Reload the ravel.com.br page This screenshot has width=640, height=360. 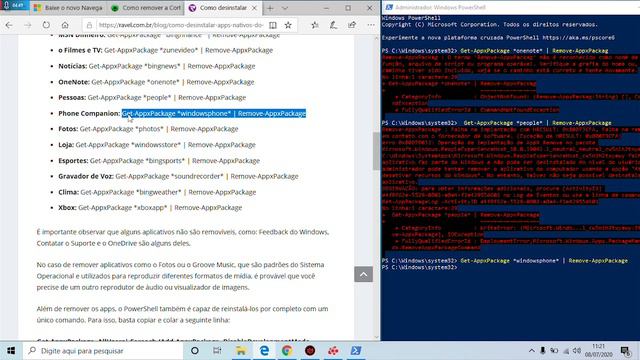tap(46, 25)
